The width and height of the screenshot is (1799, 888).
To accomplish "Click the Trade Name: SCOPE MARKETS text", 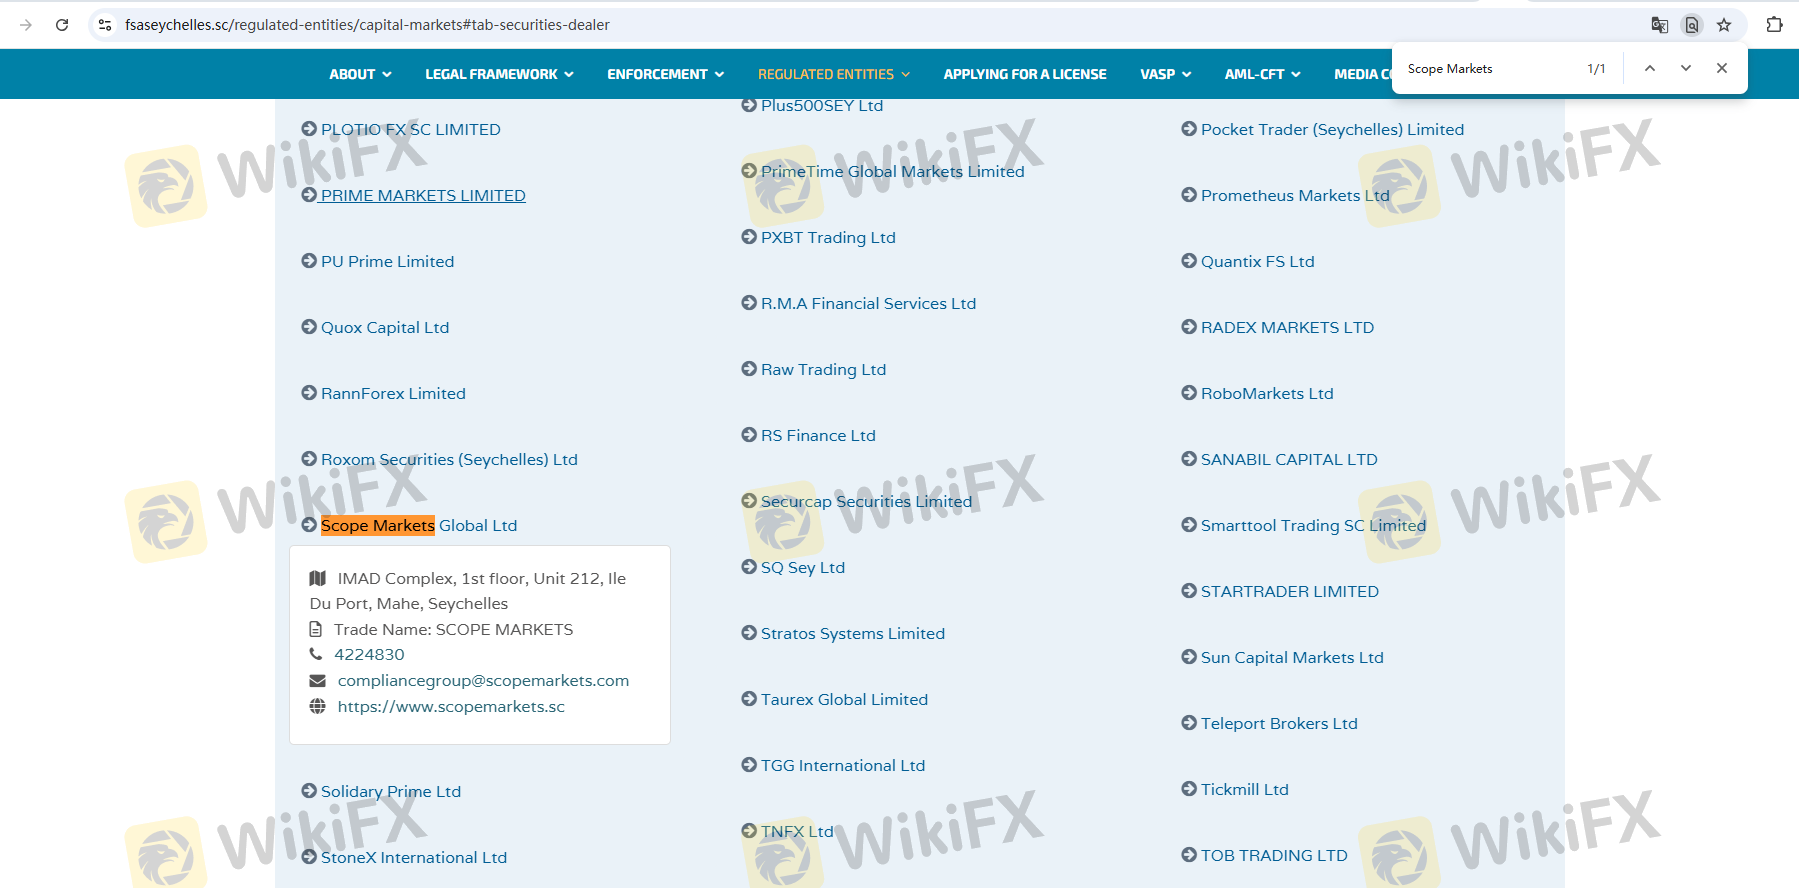I will [x=454, y=629].
